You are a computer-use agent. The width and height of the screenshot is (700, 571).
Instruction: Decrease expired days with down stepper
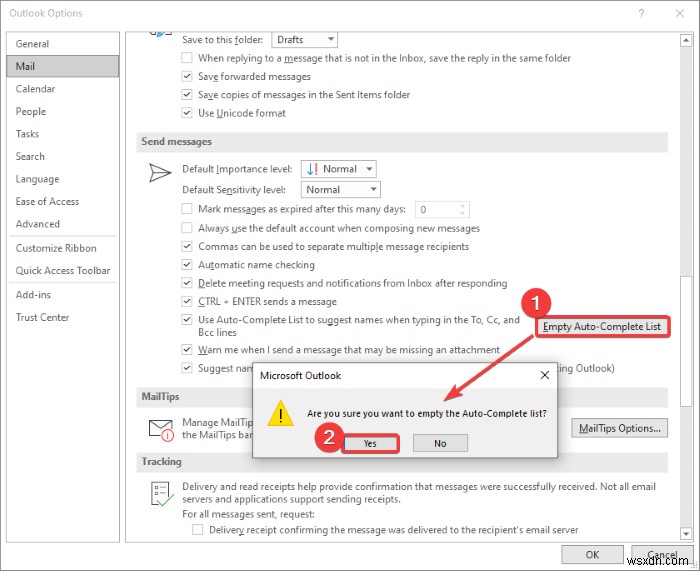click(x=462, y=213)
